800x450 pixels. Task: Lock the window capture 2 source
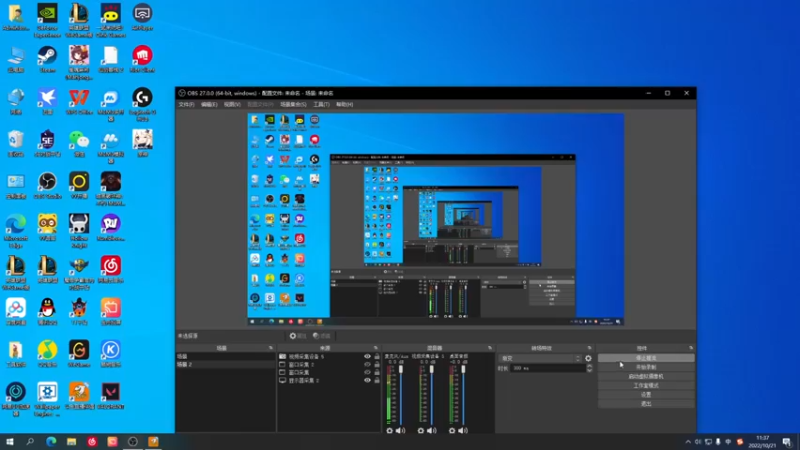click(377, 364)
